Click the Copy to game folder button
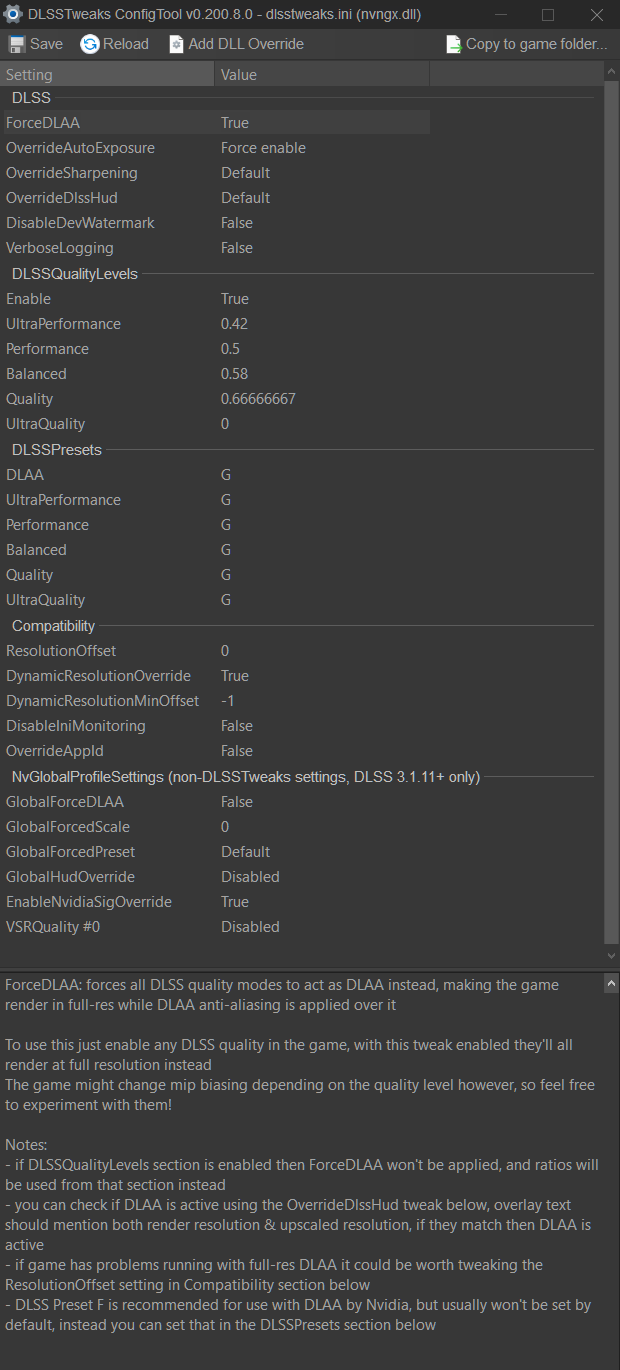The width and height of the screenshot is (620, 1370). point(526,44)
